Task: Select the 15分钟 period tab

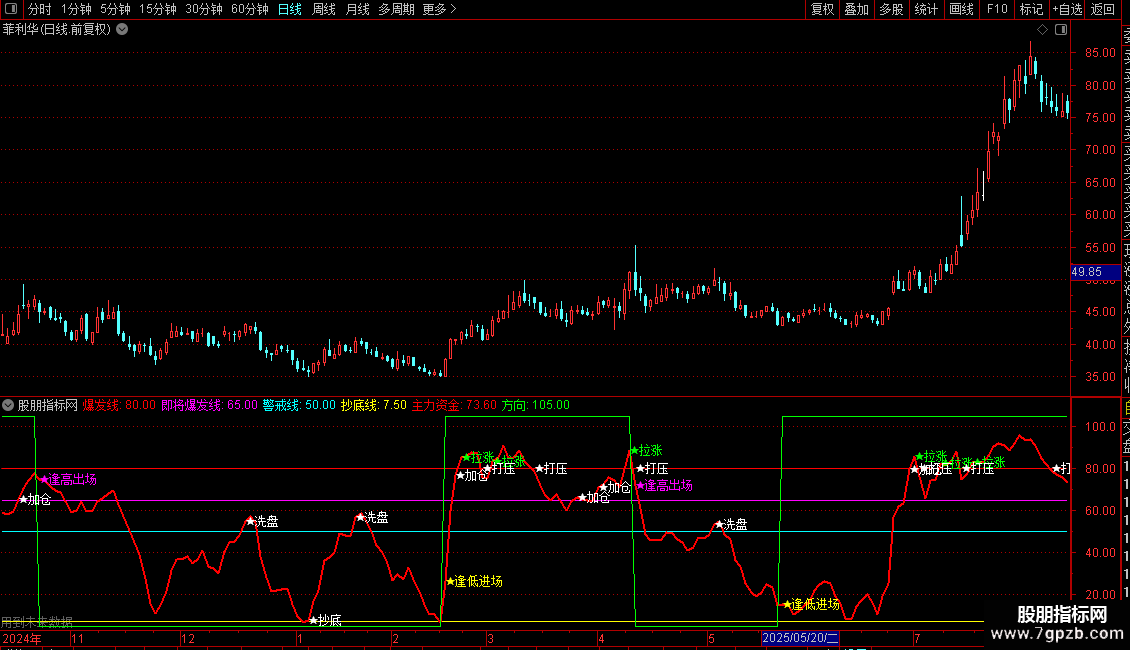Action: 158,9
